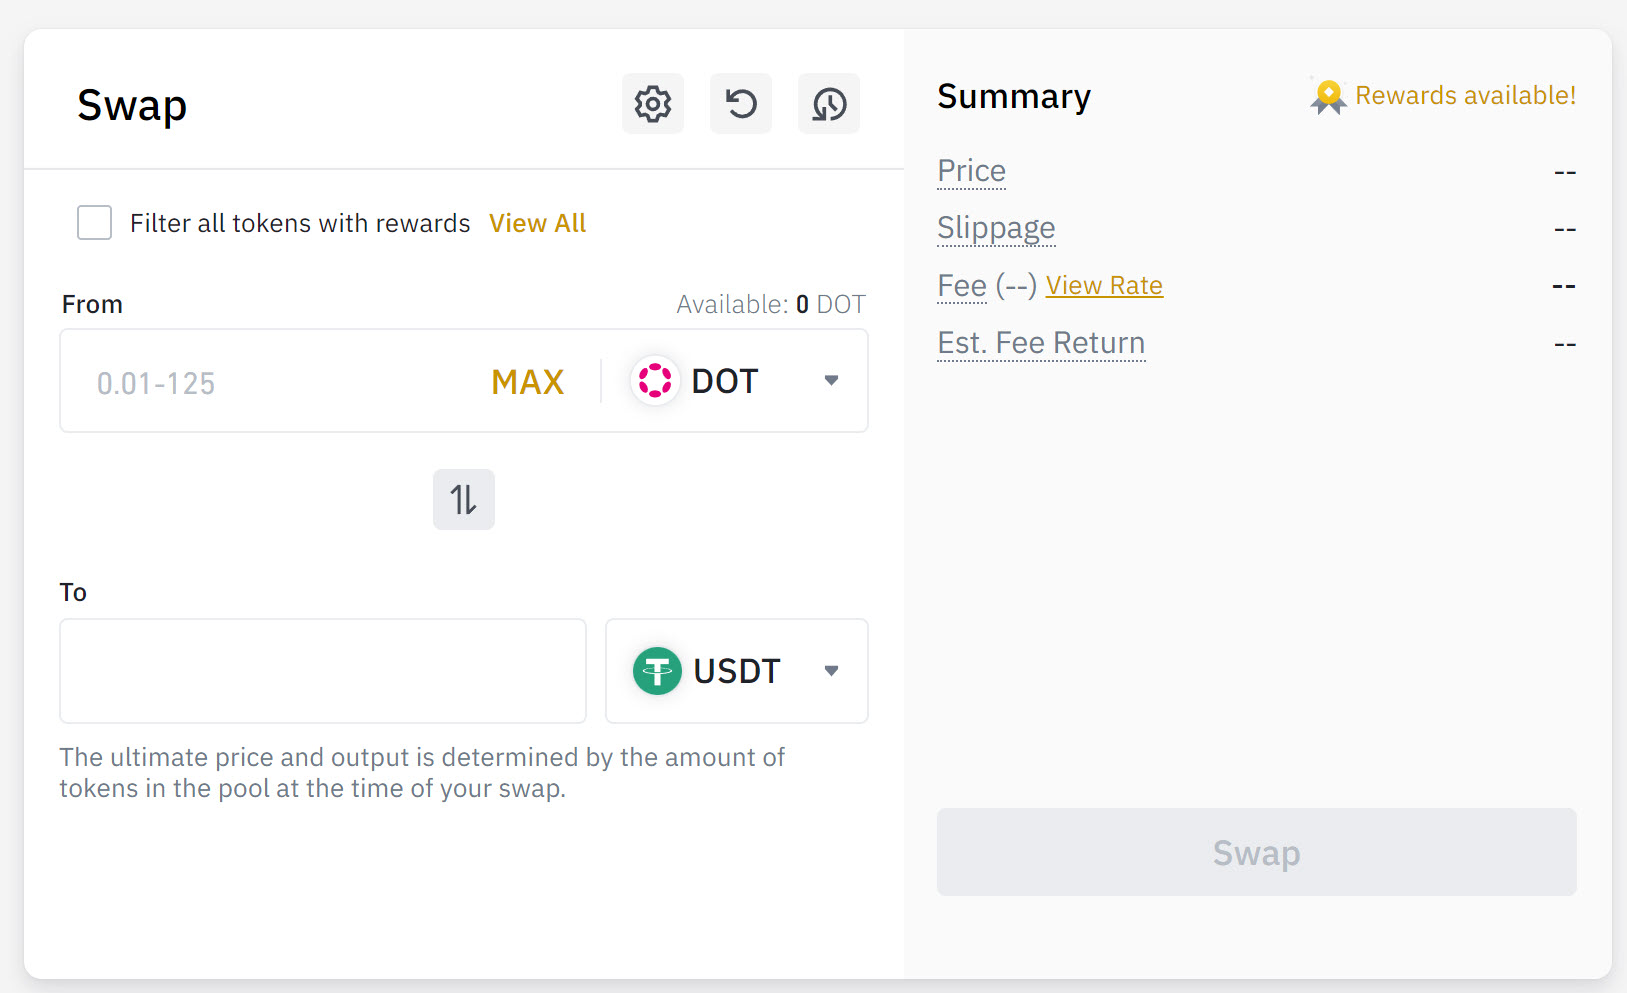Click the disabled Swap button
The width and height of the screenshot is (1627, 993).
pos(1257,852)
